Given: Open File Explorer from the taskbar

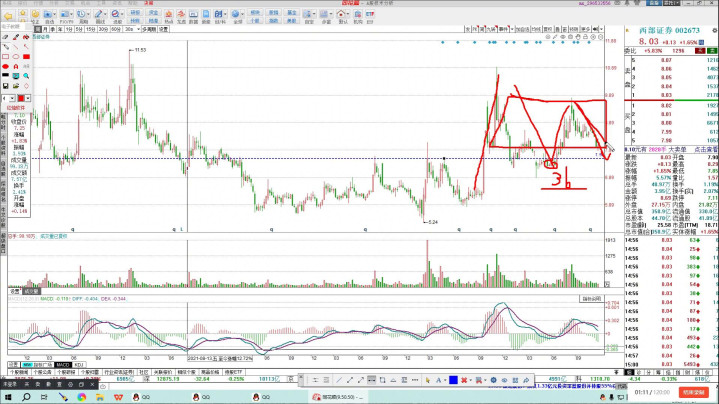Looking at the screenshot, I should (100, 397).
